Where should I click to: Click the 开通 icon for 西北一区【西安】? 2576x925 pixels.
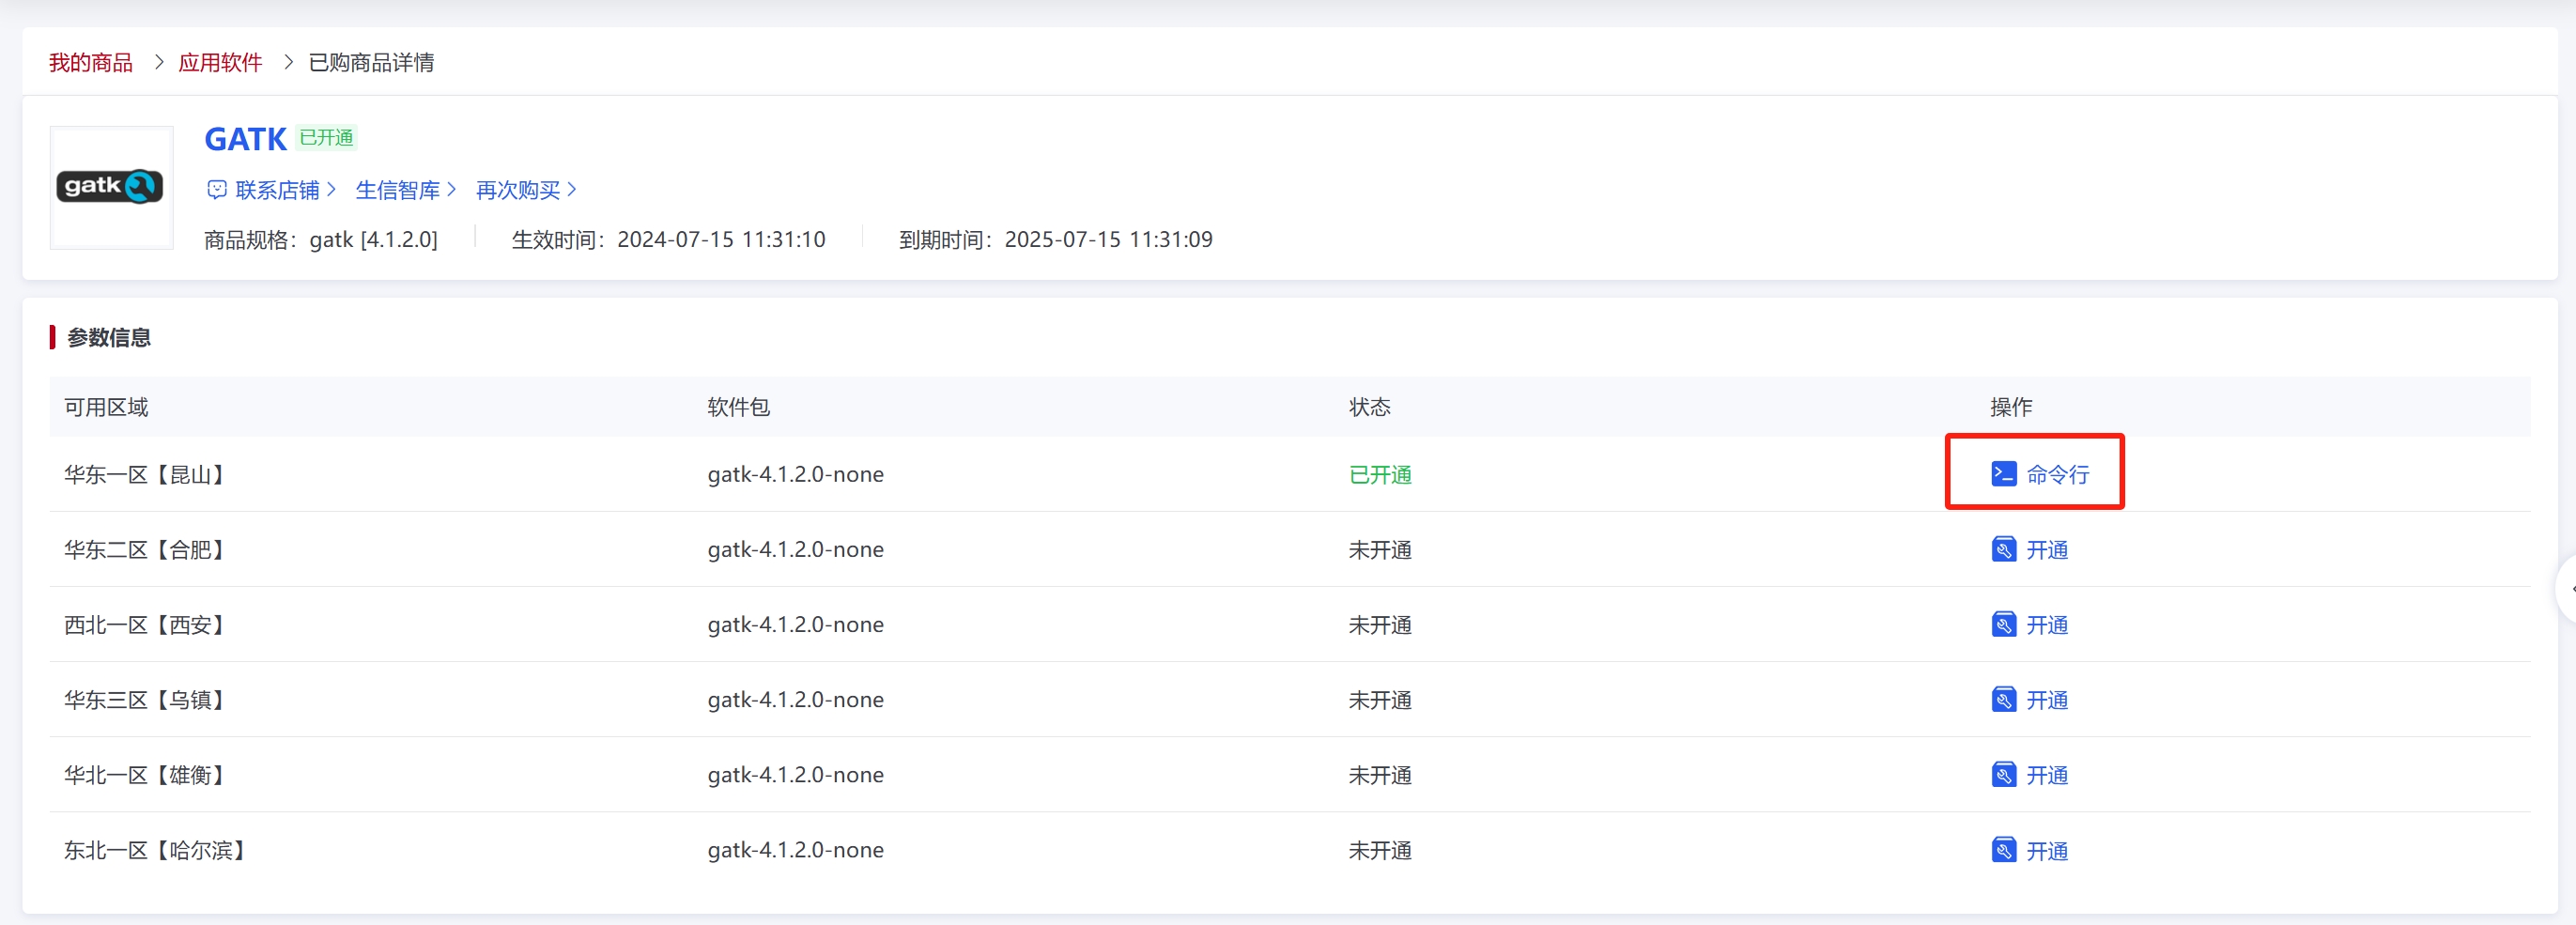coord(2003,624)
